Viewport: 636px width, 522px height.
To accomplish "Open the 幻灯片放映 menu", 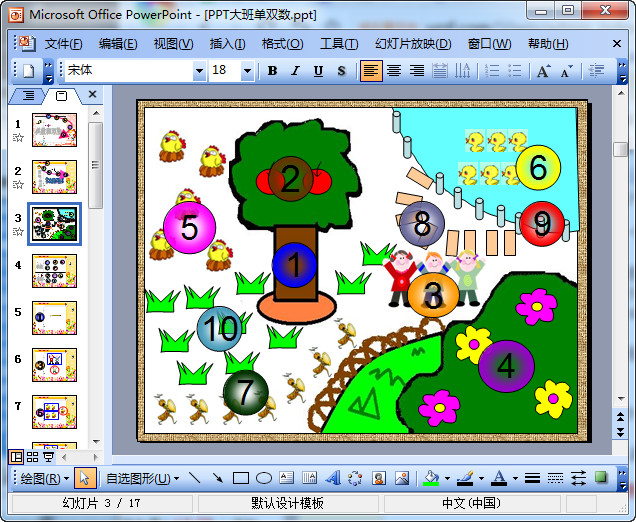I will pos(413,44).
